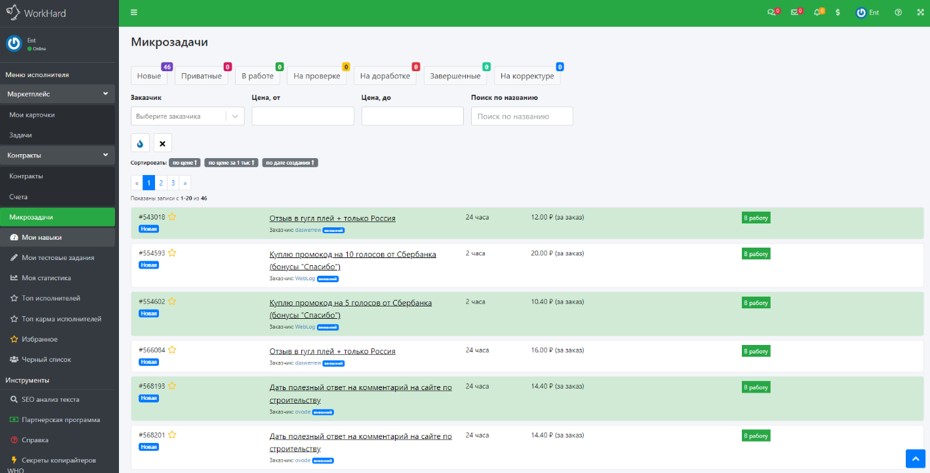The height and width of the screenshot is (473, 930).
Task: Open Справка in sidebar
Action: click(x=58, y=440)
